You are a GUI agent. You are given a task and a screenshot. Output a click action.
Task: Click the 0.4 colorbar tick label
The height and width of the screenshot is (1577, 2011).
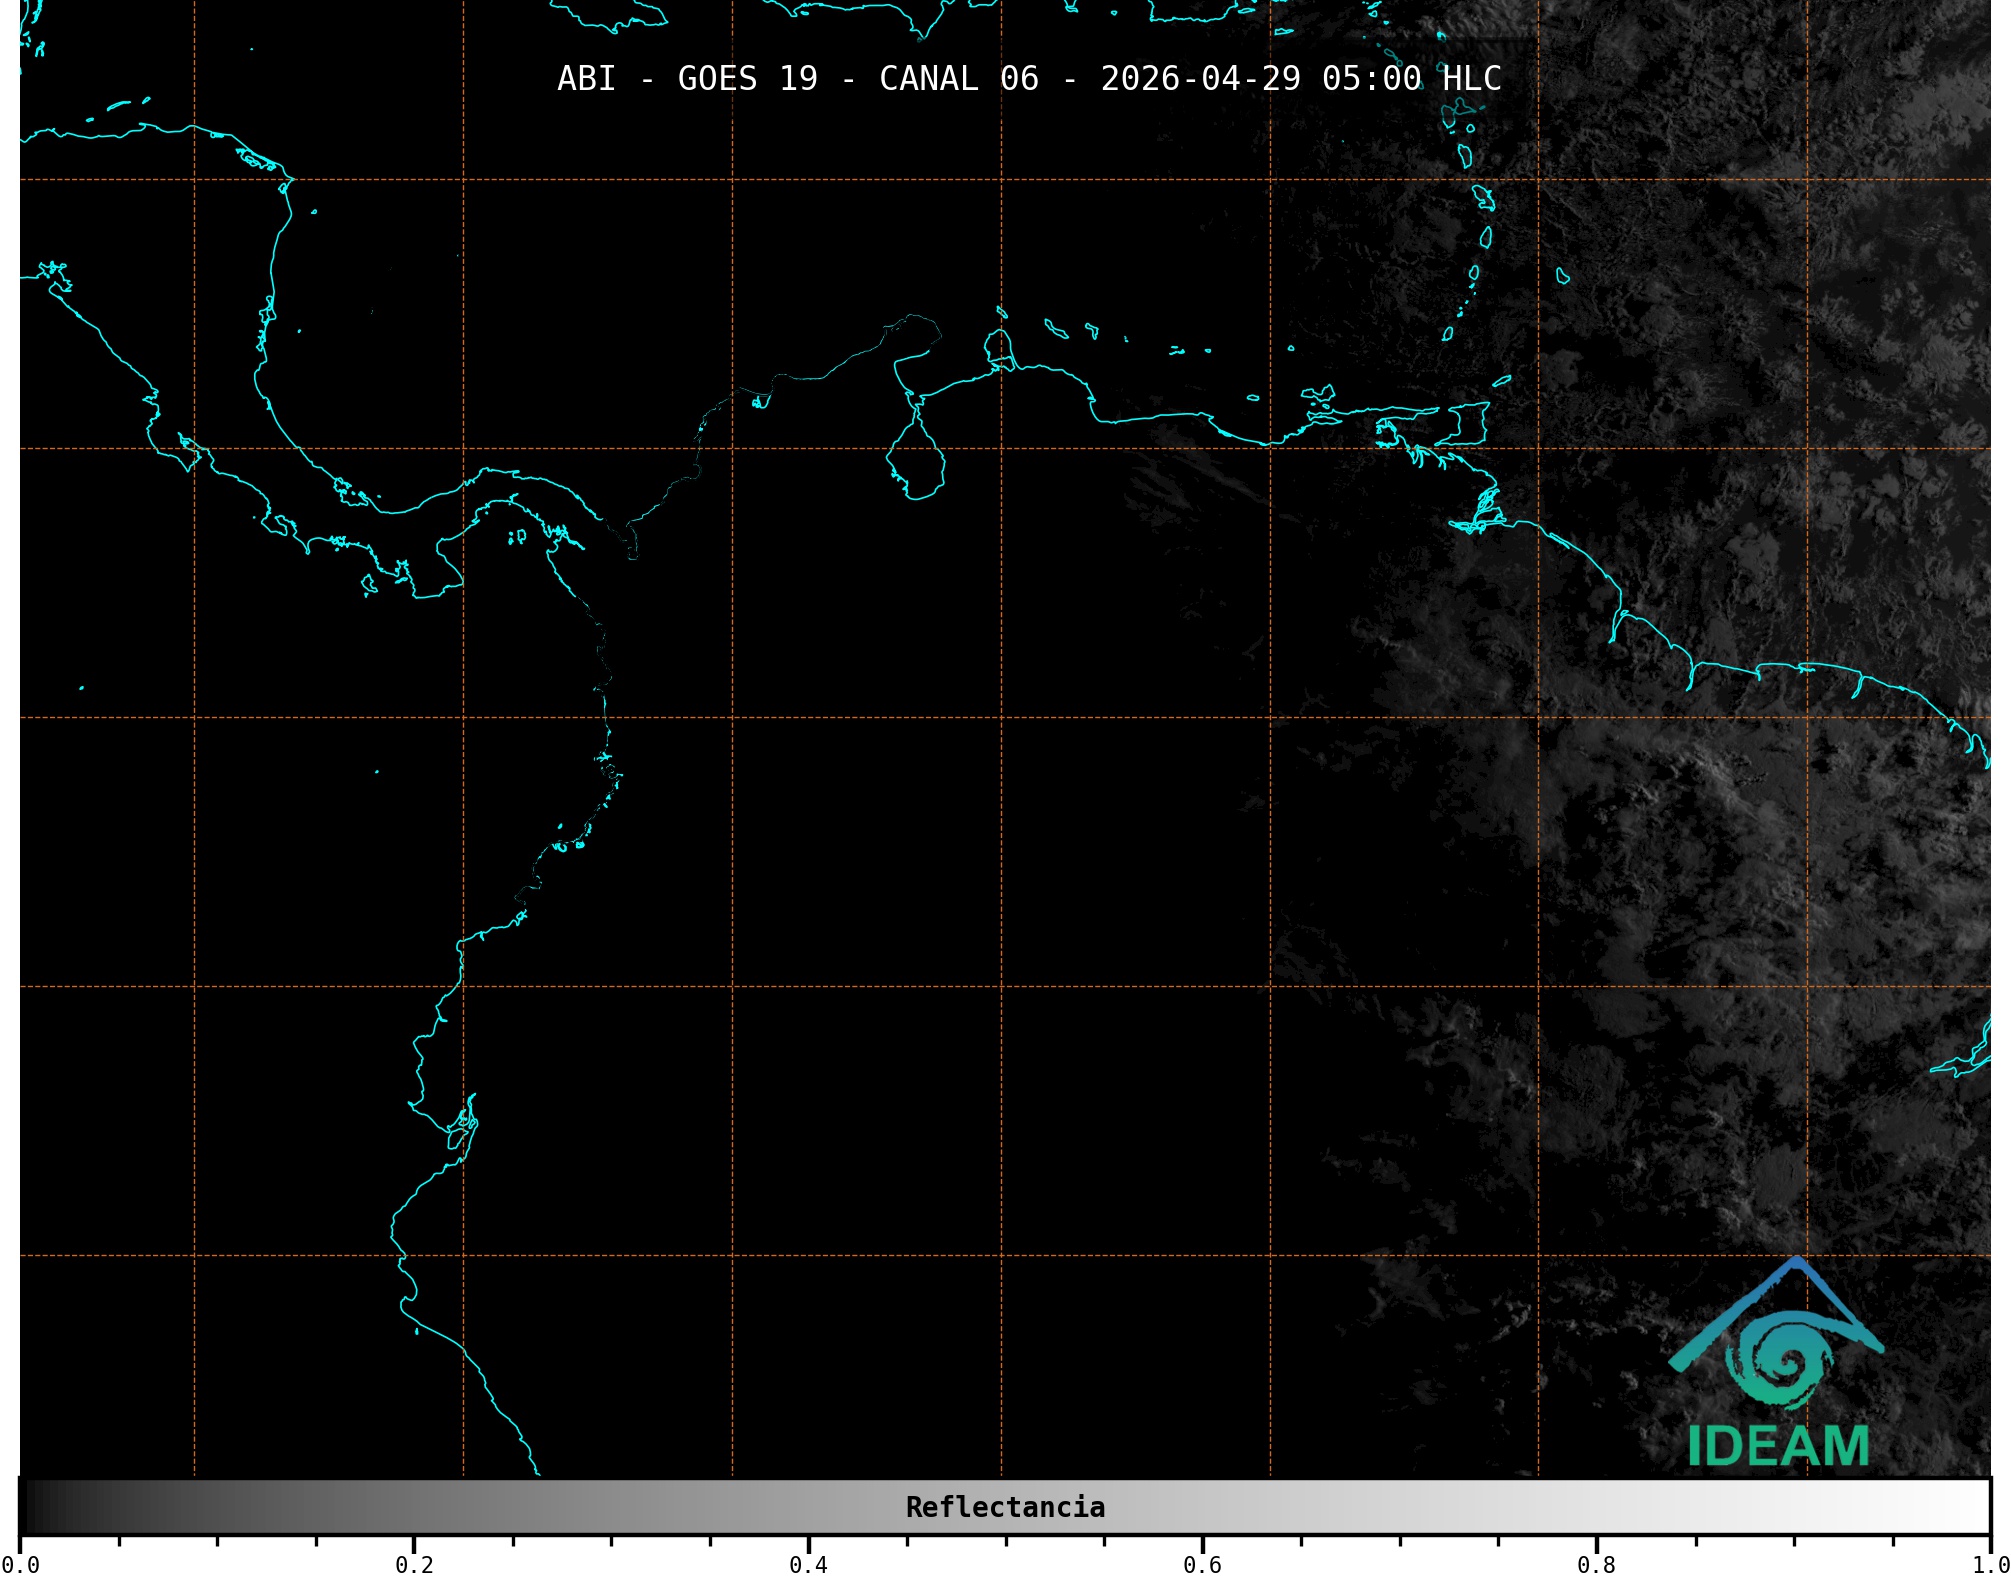coord(808,1564)
